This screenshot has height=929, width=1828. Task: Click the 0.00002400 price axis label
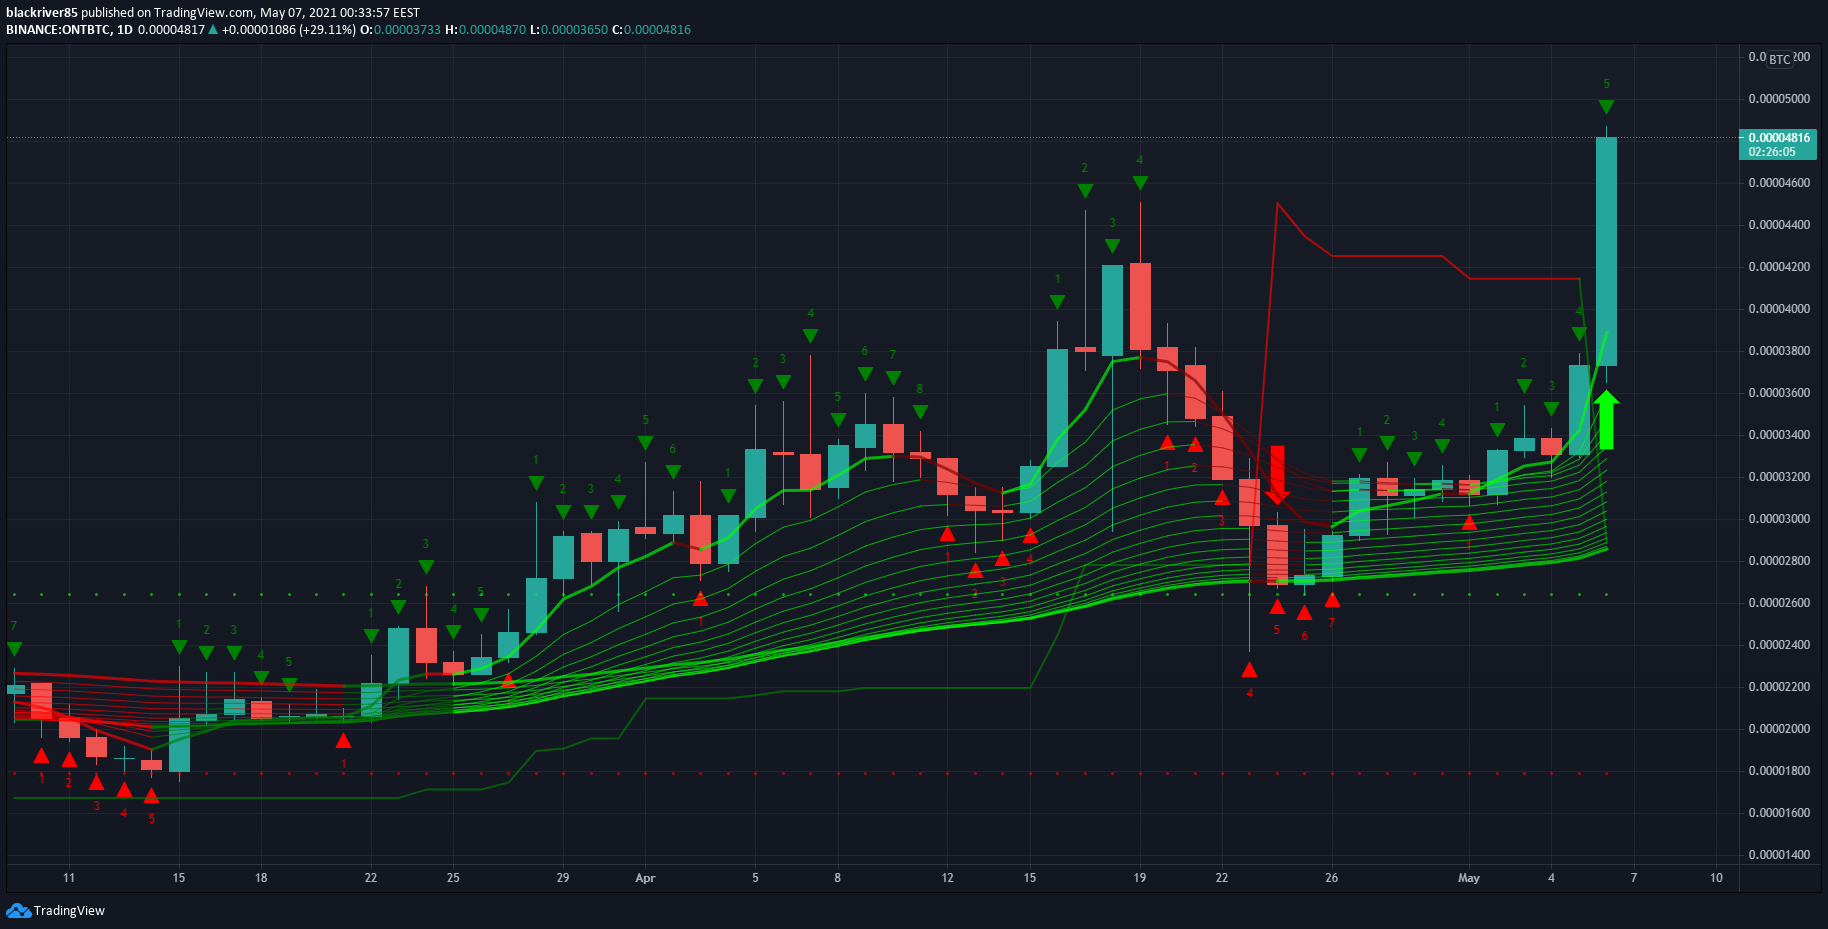(x=1779, y=645)
